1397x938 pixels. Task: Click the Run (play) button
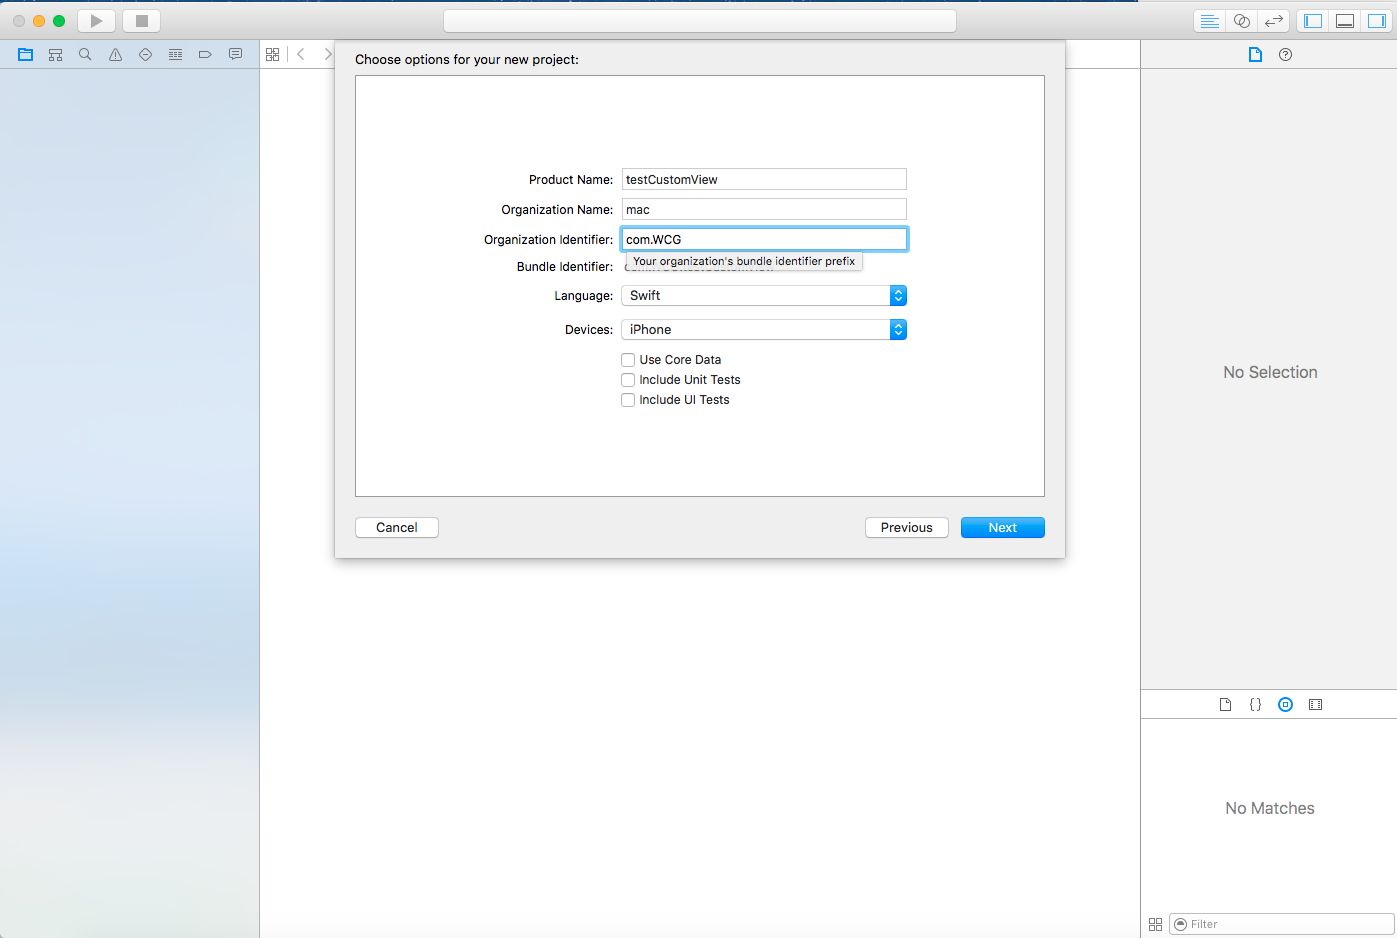click(96, 21)
